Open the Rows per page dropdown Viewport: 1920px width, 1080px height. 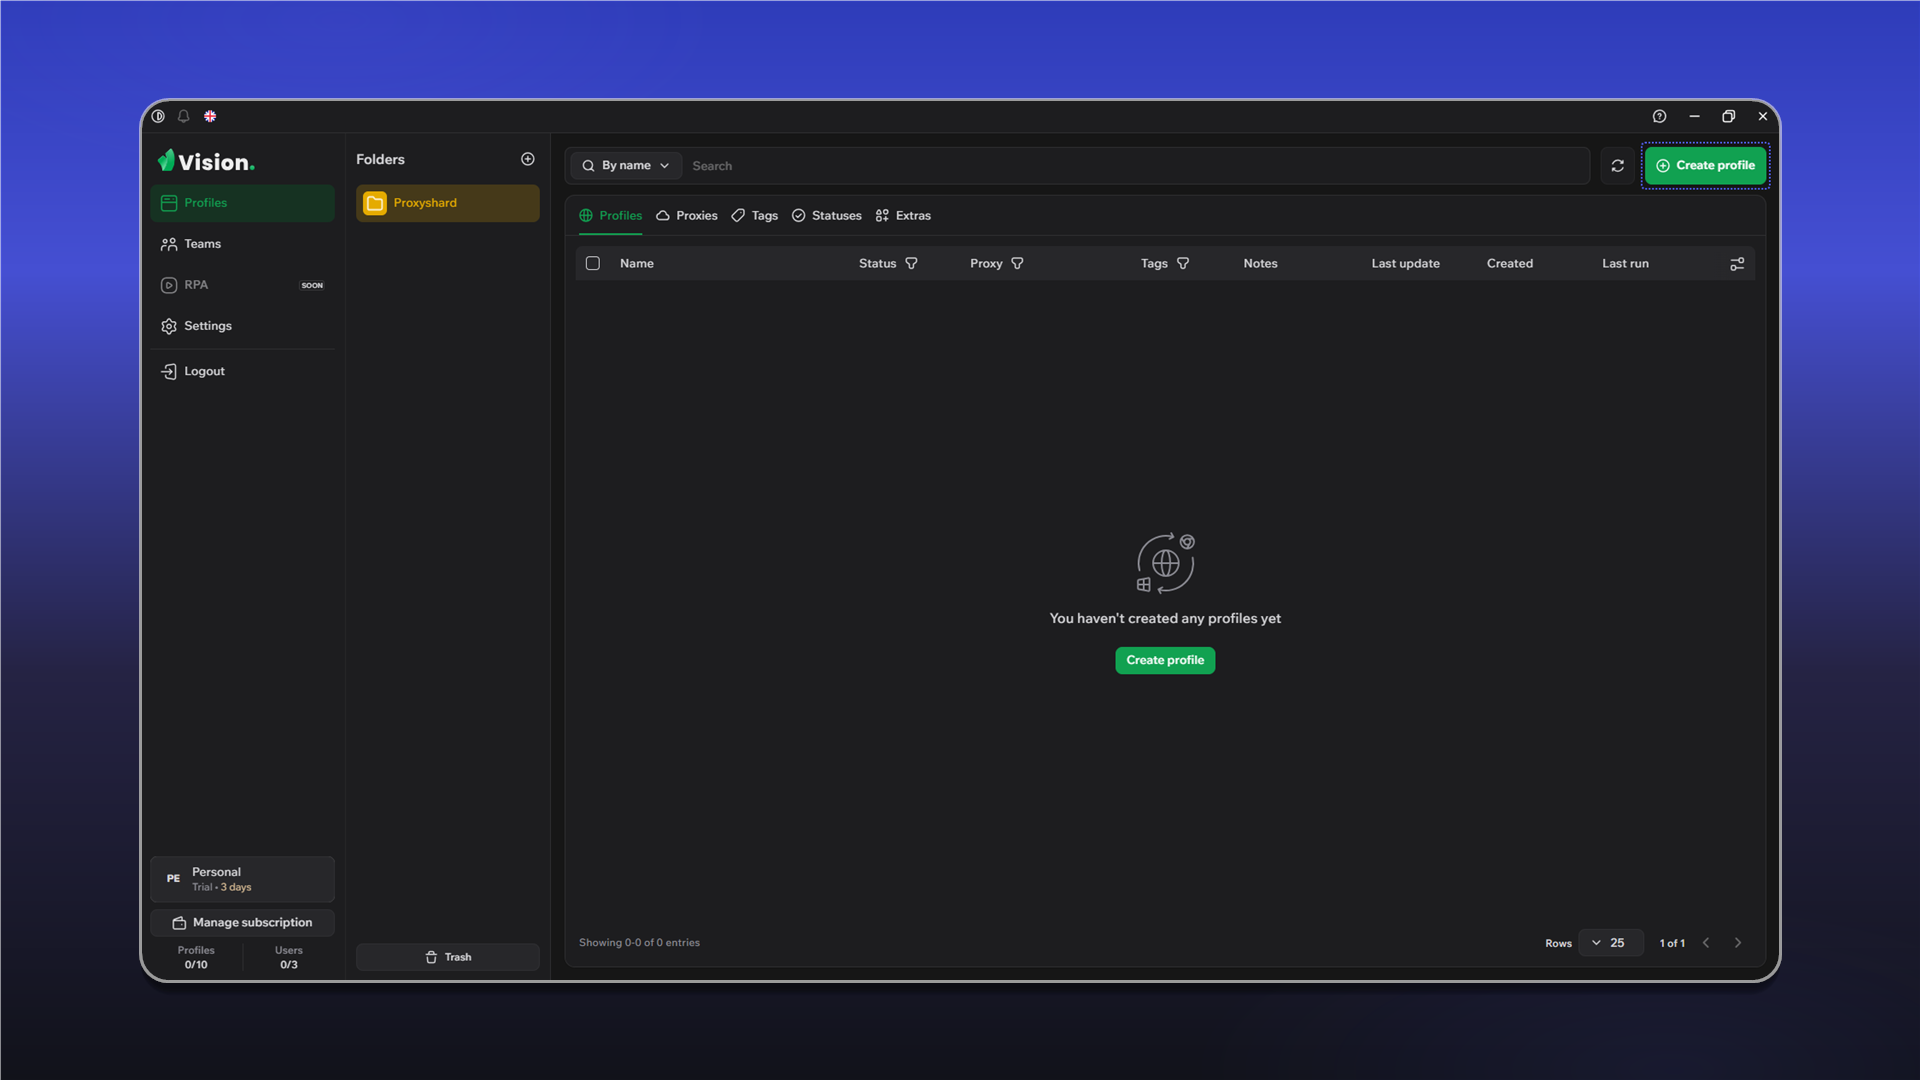(x=1610, y=943)
